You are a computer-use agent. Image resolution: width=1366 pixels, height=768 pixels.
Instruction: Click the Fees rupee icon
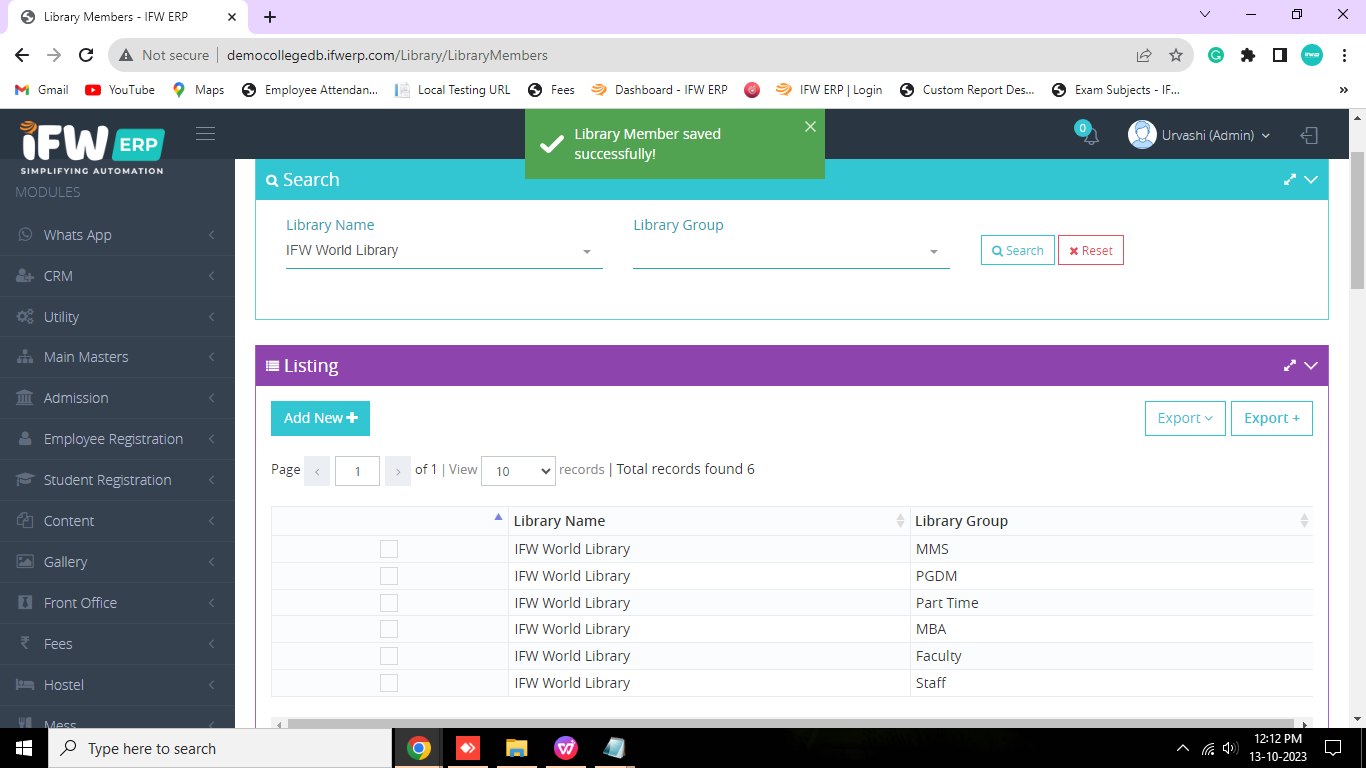click(x=25, y=644)
